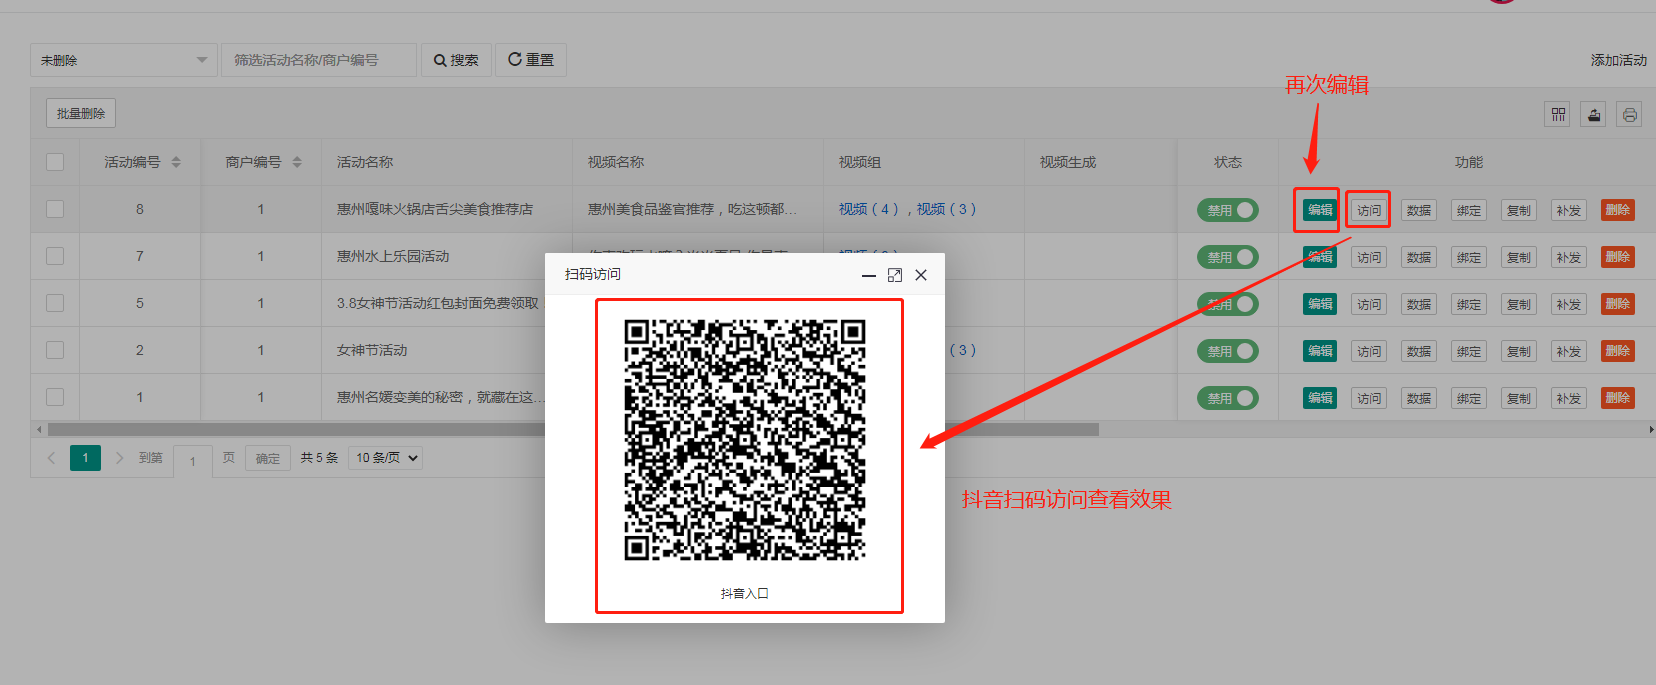Click activity name 惠州嘎味火锅店舌尖美食推荐店

435,209
